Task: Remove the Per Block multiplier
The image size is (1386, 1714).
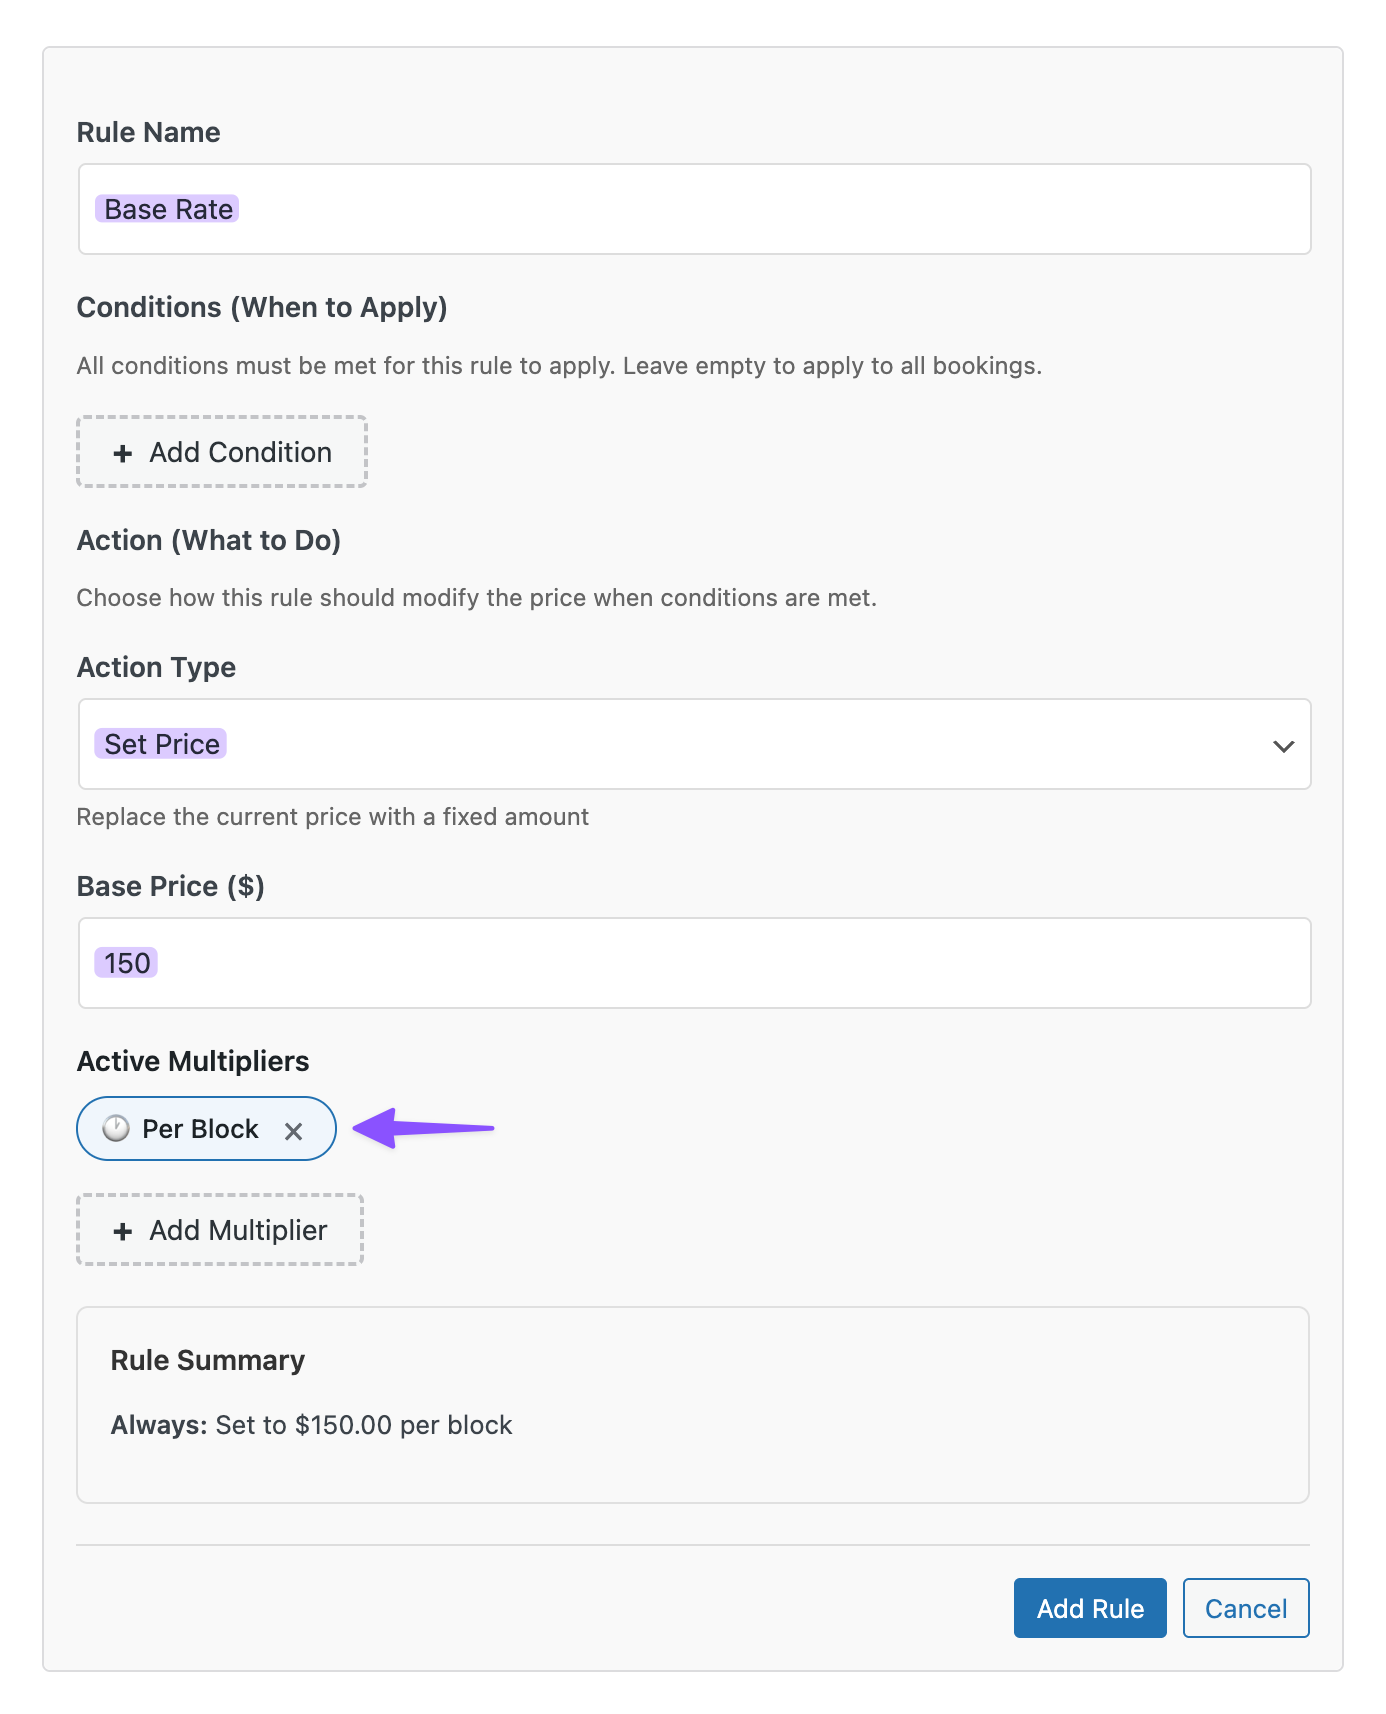Action: coord(293,1131)
